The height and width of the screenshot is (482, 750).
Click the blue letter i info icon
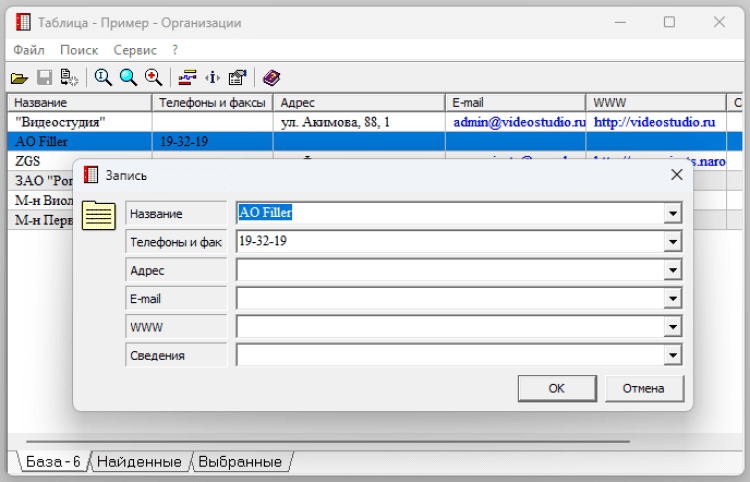point(212,77)
